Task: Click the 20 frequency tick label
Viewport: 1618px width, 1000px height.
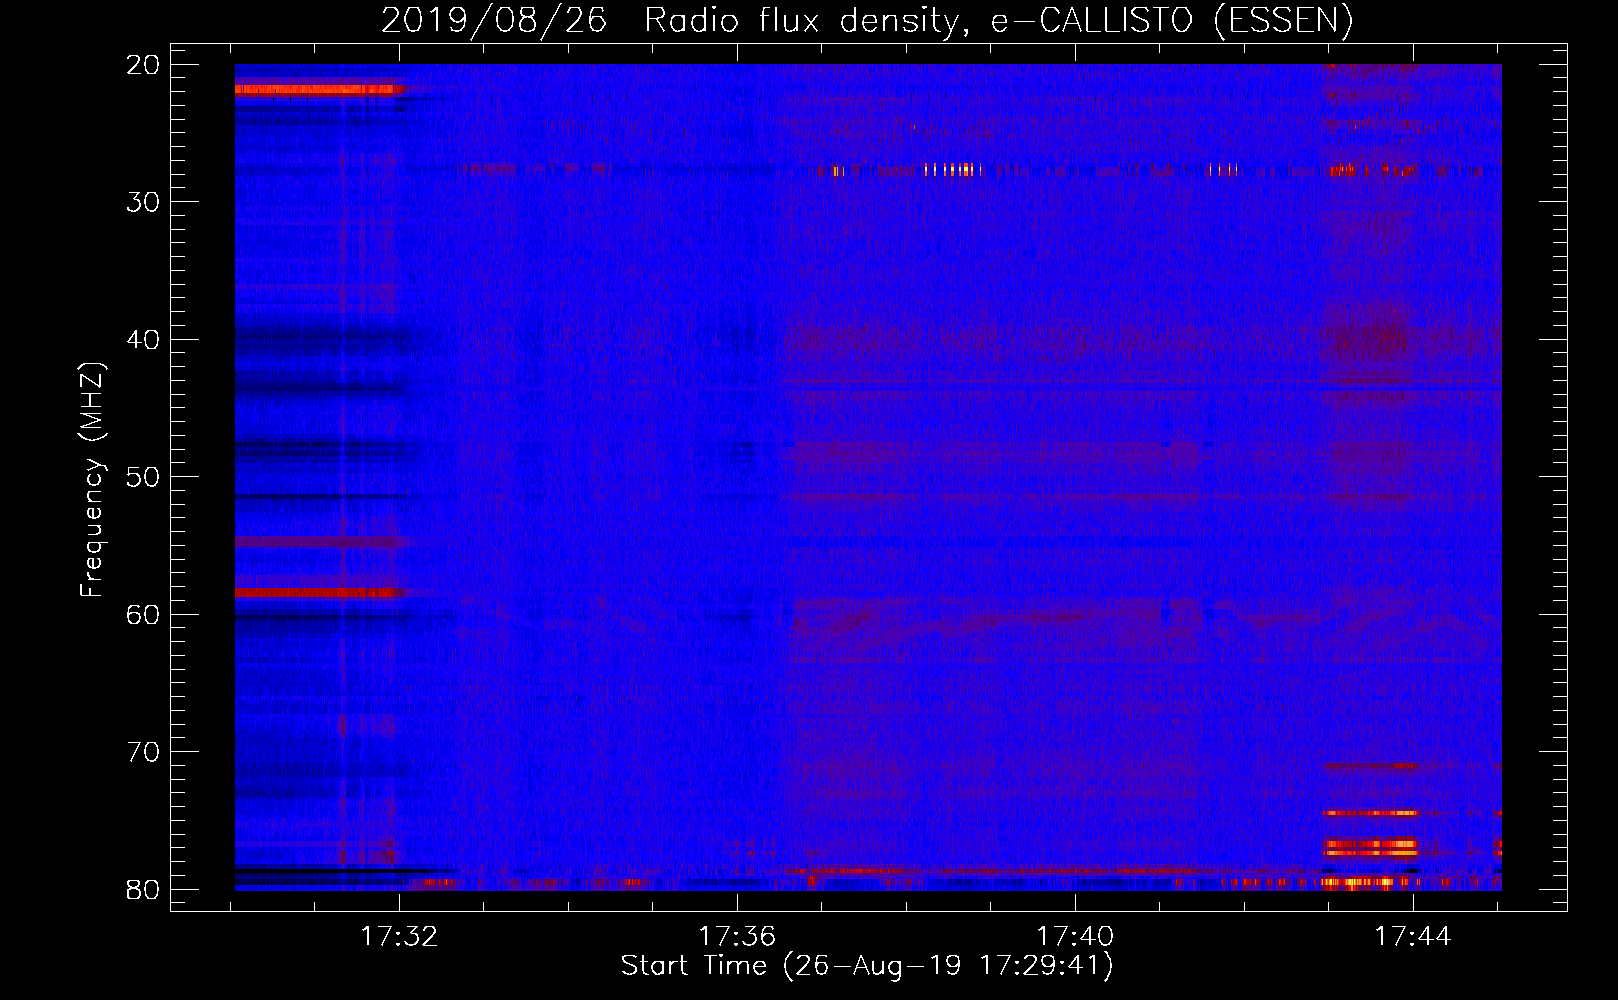Action: [143, 65]
